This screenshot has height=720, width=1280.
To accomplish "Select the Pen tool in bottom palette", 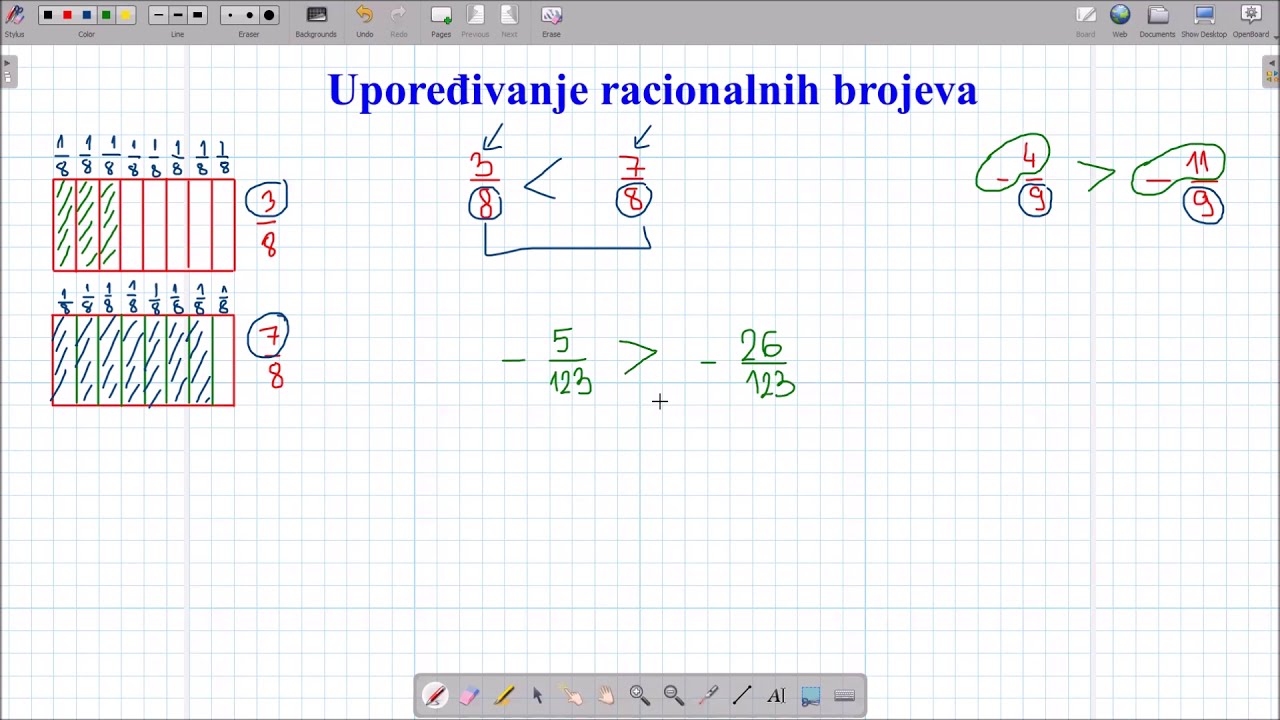I will click(x=435, y=696).
